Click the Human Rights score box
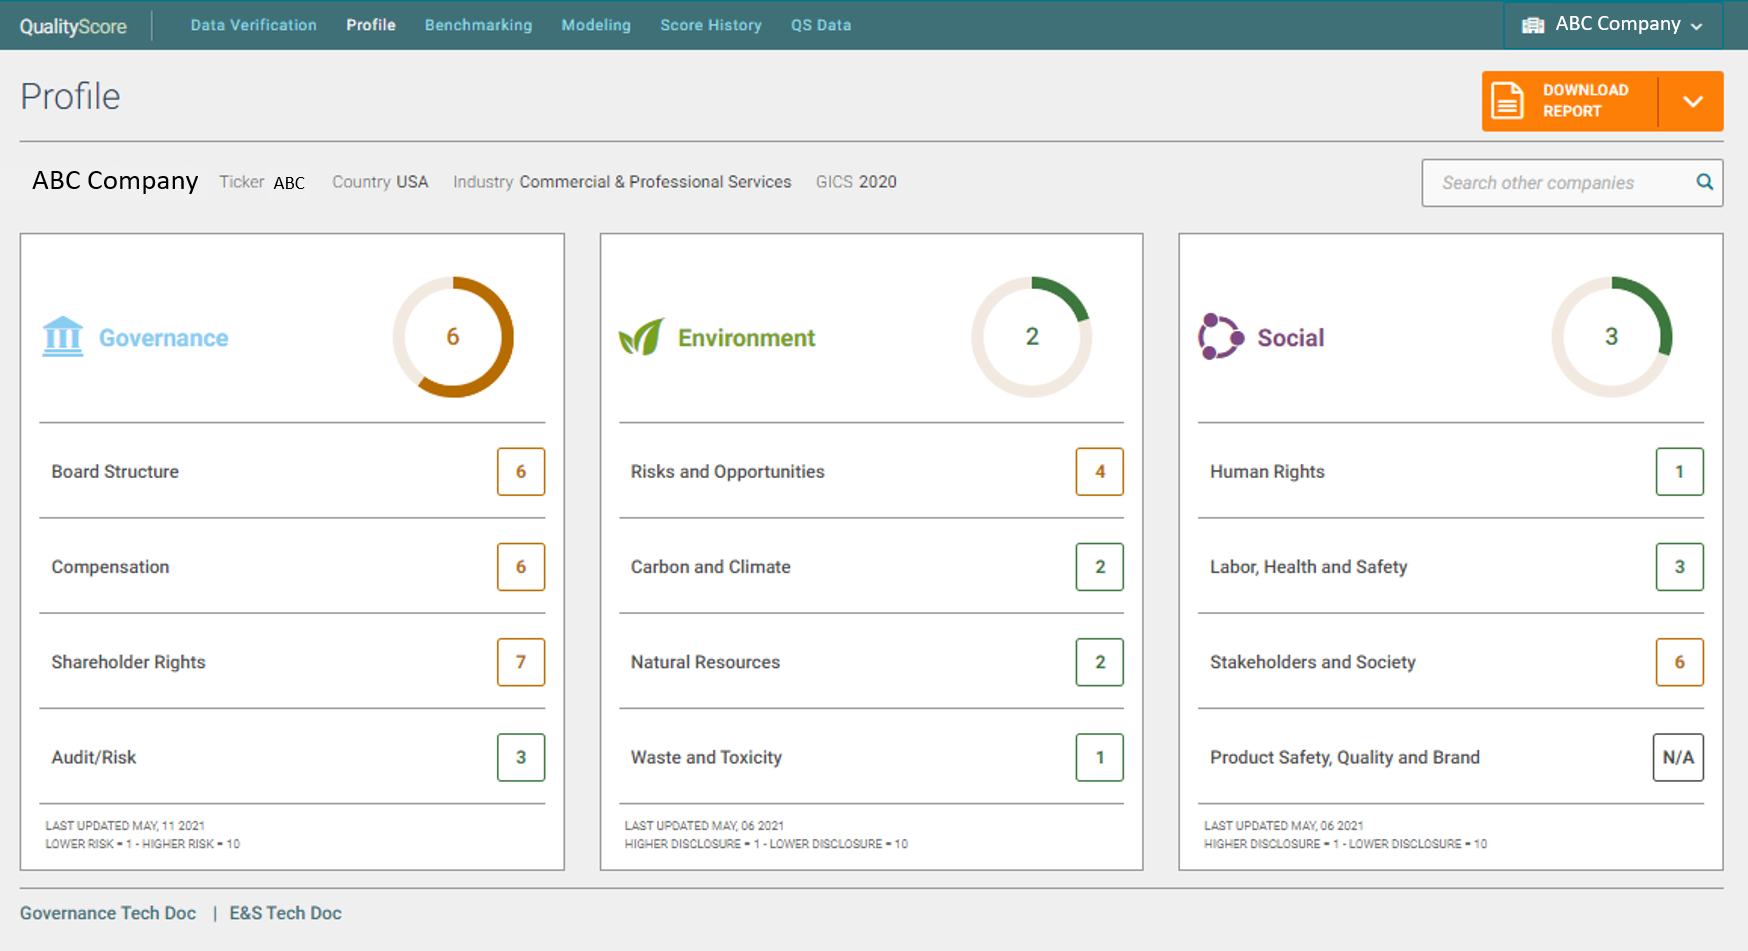Viewport: 1748px width, 951px height. click(1680, 472)
